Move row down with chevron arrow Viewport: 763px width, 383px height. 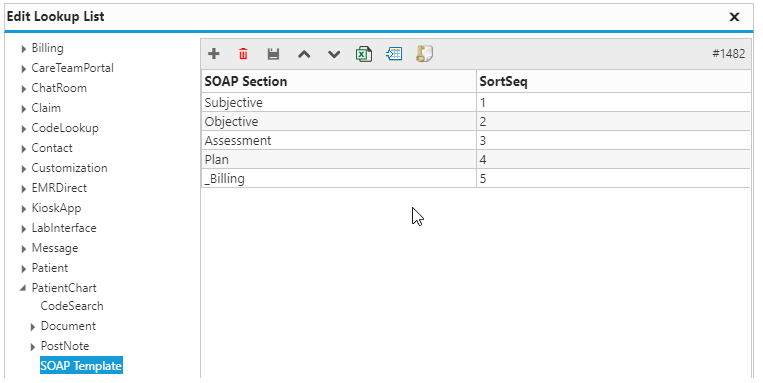point(334,54)
